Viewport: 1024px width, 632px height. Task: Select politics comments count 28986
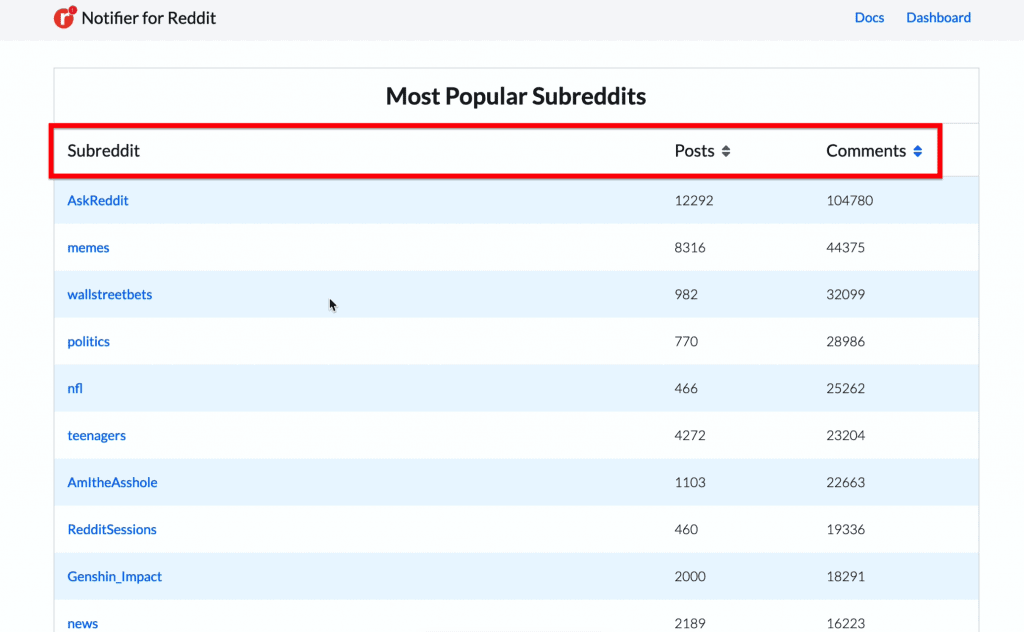(x=846, y=341)
